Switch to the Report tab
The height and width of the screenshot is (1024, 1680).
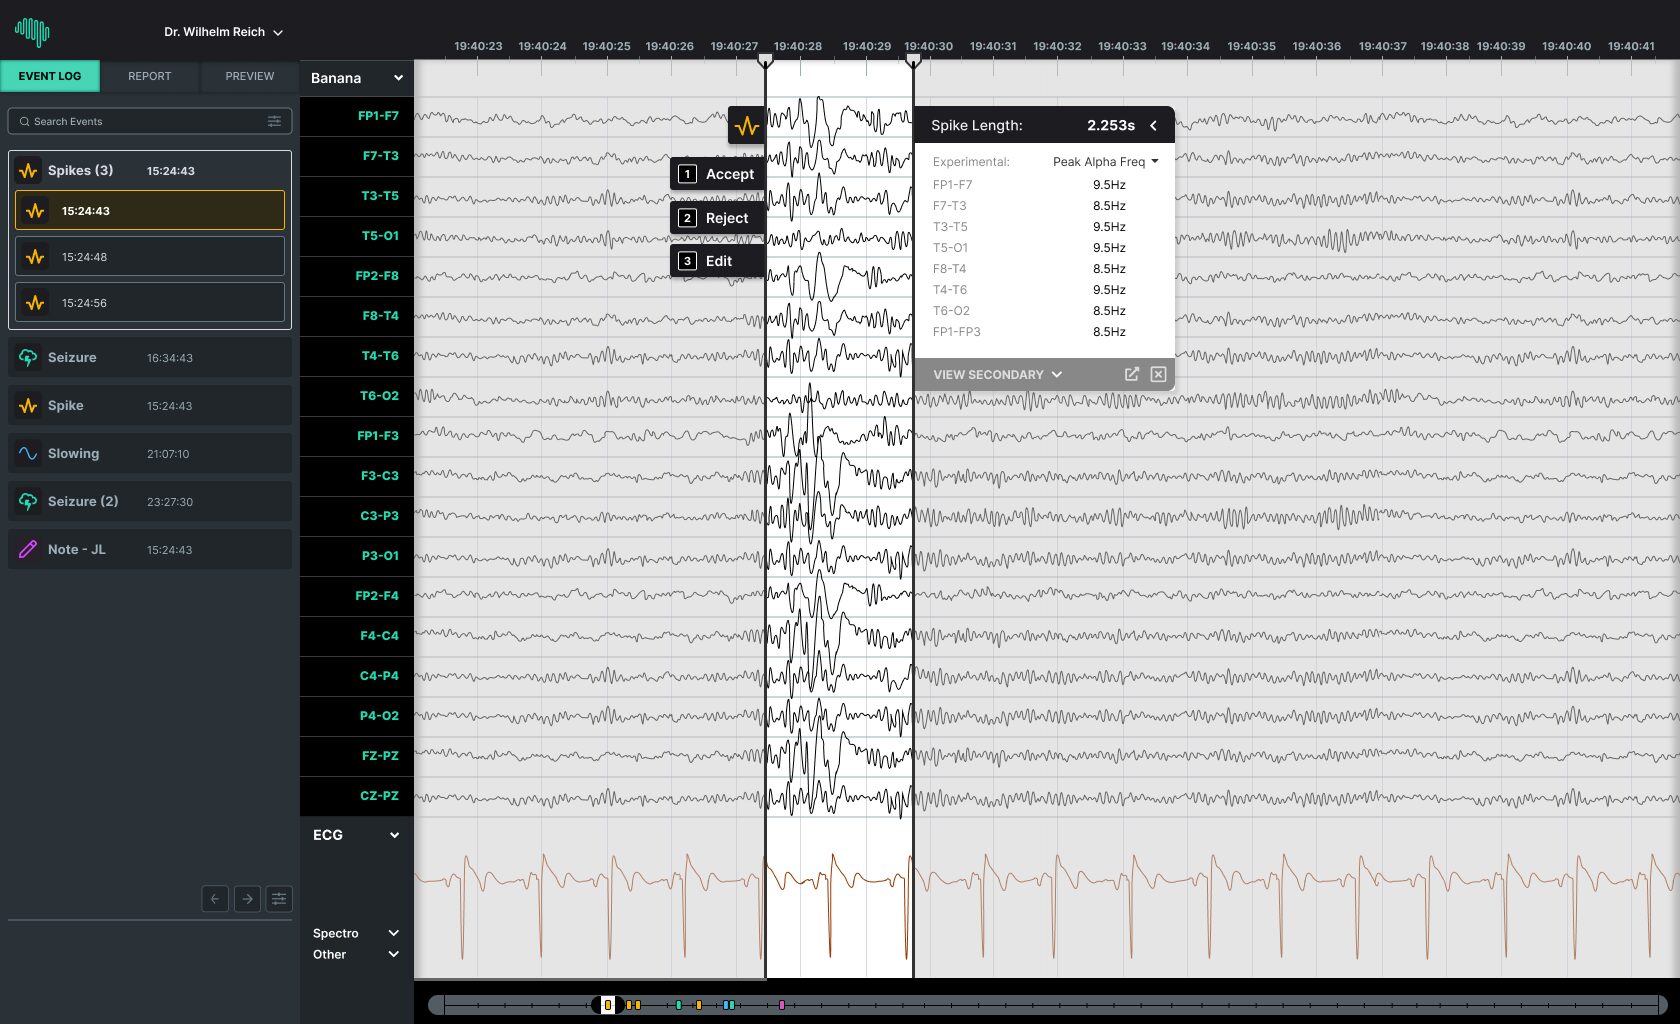click(x=149, y=76)
